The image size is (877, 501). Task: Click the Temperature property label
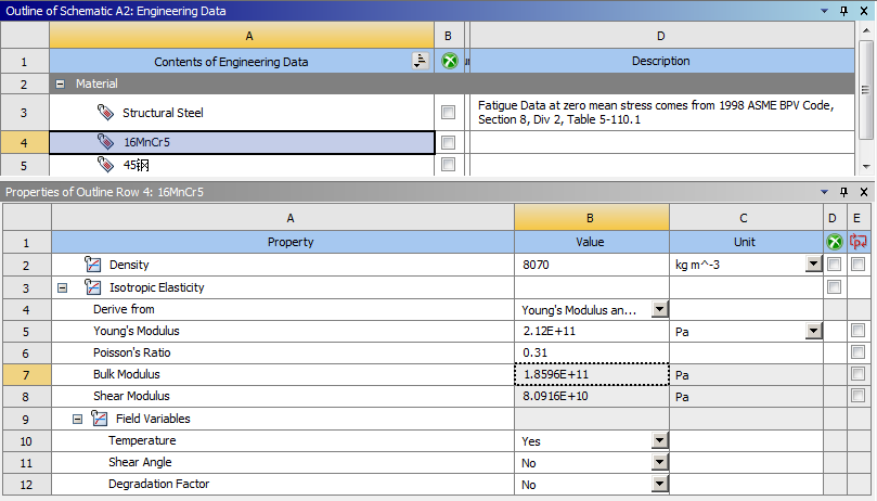(x=142, y=441)
